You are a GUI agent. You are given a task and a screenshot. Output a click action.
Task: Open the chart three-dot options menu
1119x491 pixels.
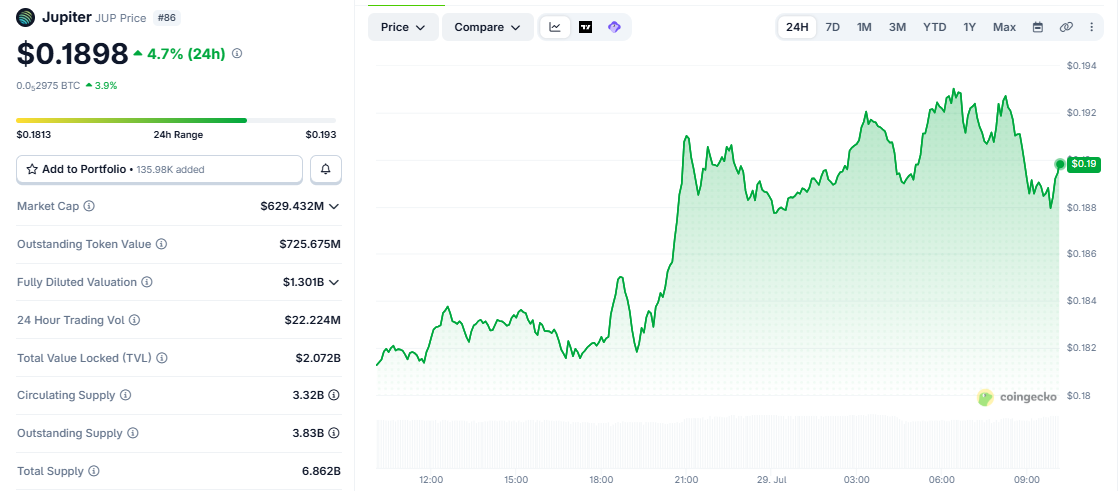click(x=1091, y=27)
